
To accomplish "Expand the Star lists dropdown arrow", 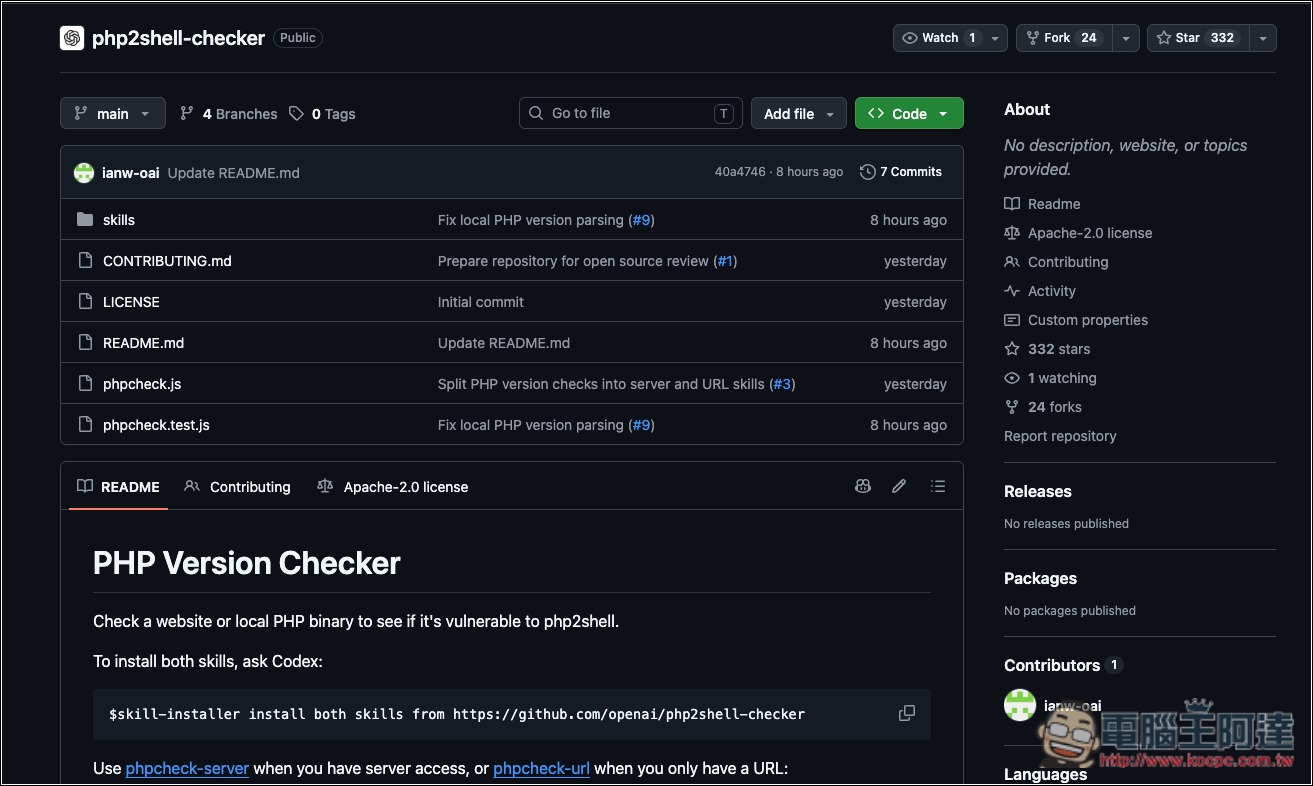I will coord(1263,38).
